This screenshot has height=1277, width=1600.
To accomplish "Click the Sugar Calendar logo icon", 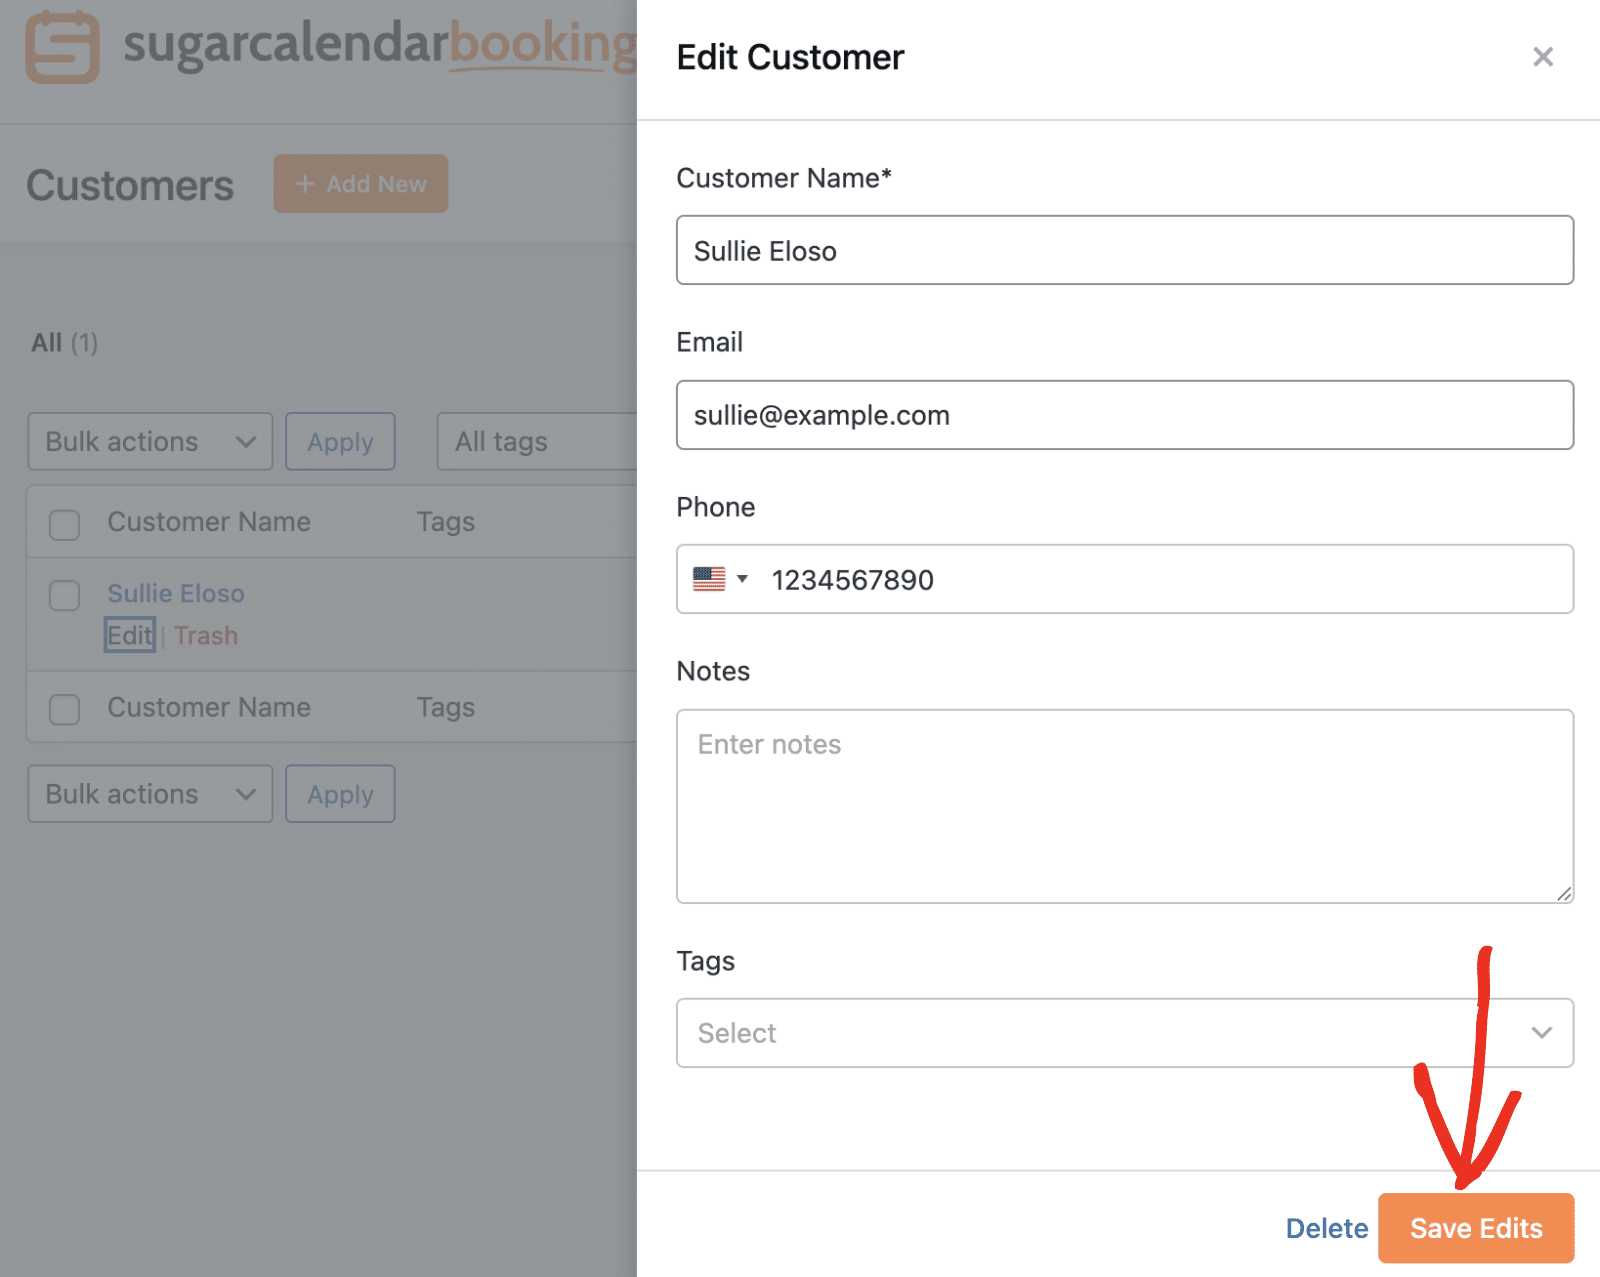I will (62, 47).
